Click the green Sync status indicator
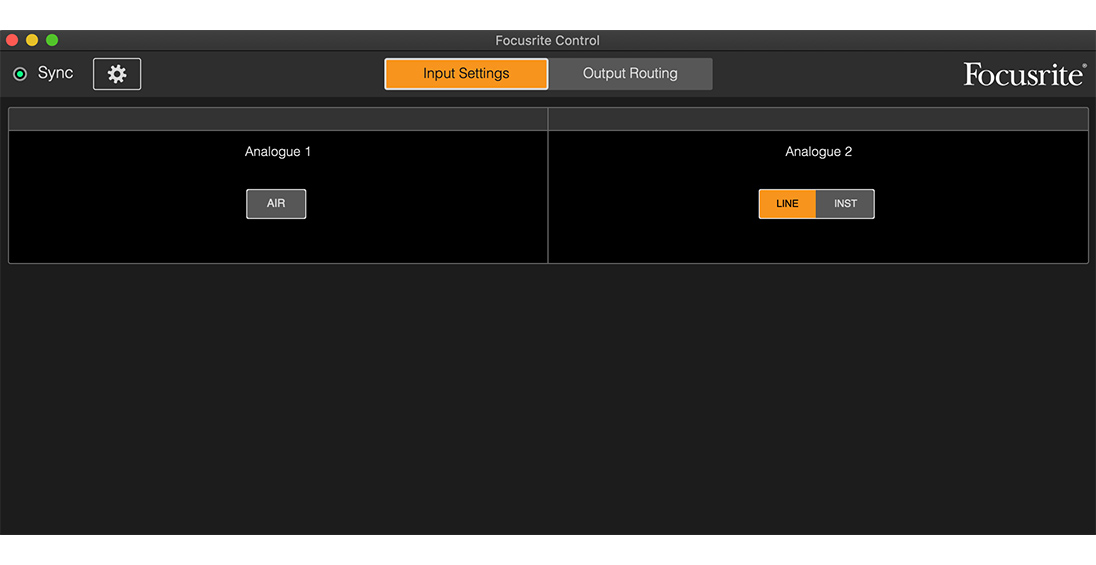The image size is (1096, 565). click(20, 74)
